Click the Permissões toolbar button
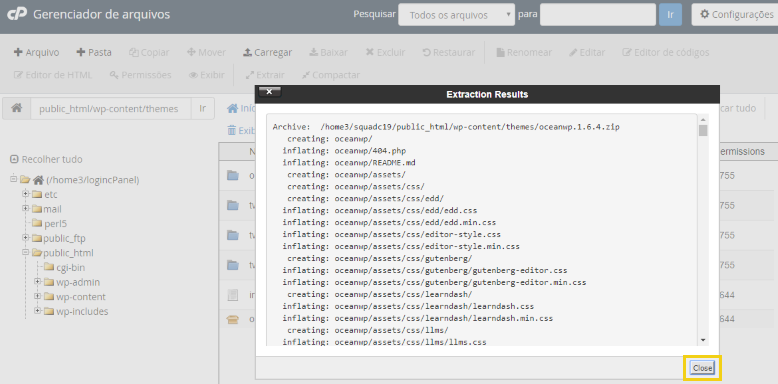Screen dimensions: 778x384 (140, 75)
